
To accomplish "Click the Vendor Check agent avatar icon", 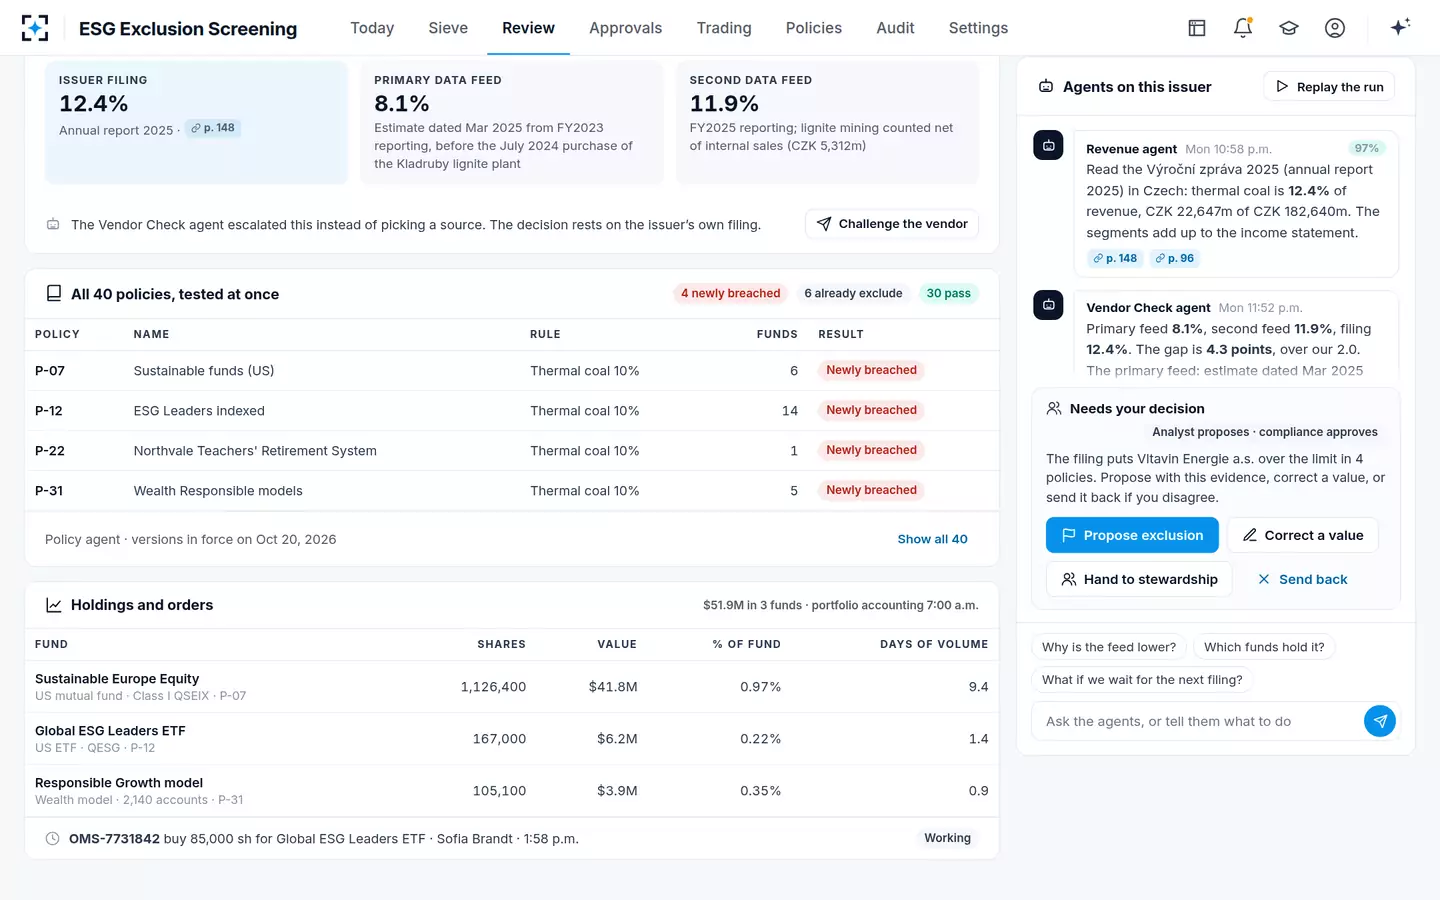I will click(1048, 305).
